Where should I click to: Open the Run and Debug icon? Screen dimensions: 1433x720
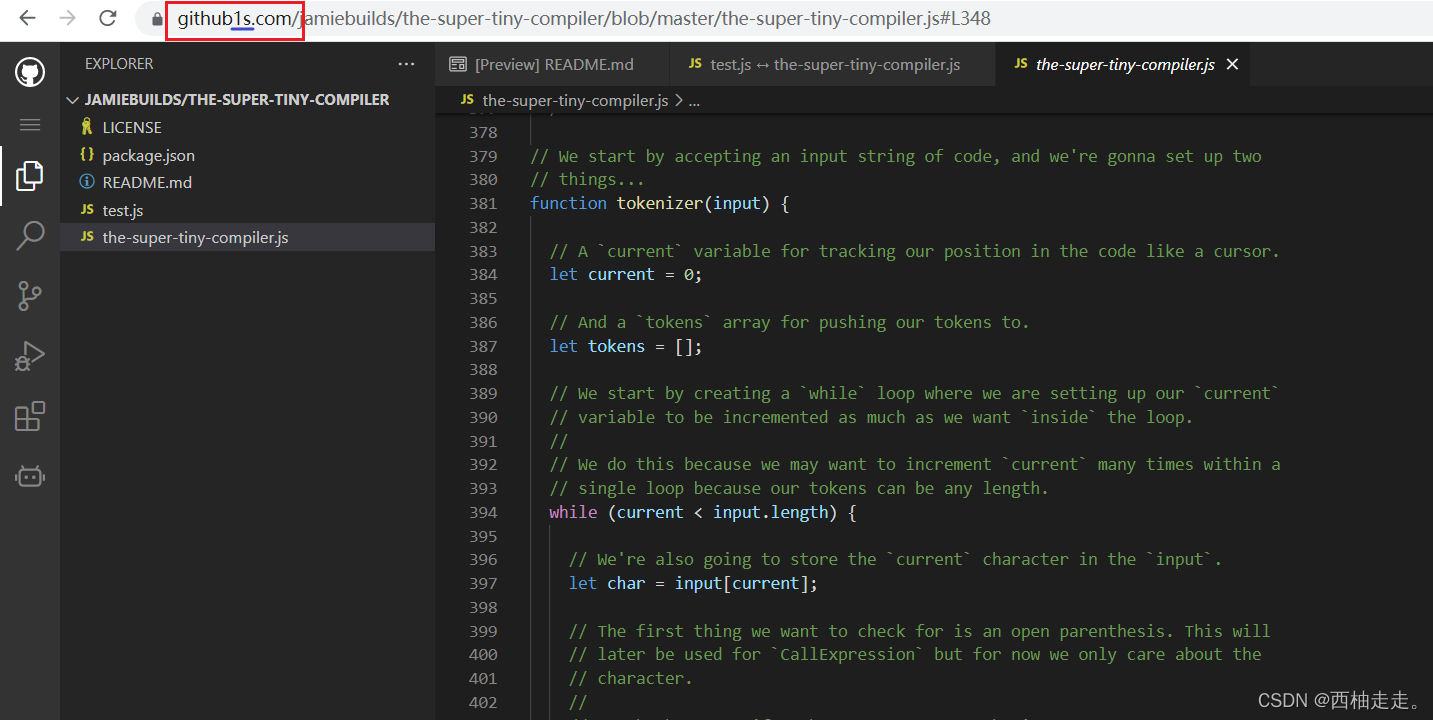point(30,356)
